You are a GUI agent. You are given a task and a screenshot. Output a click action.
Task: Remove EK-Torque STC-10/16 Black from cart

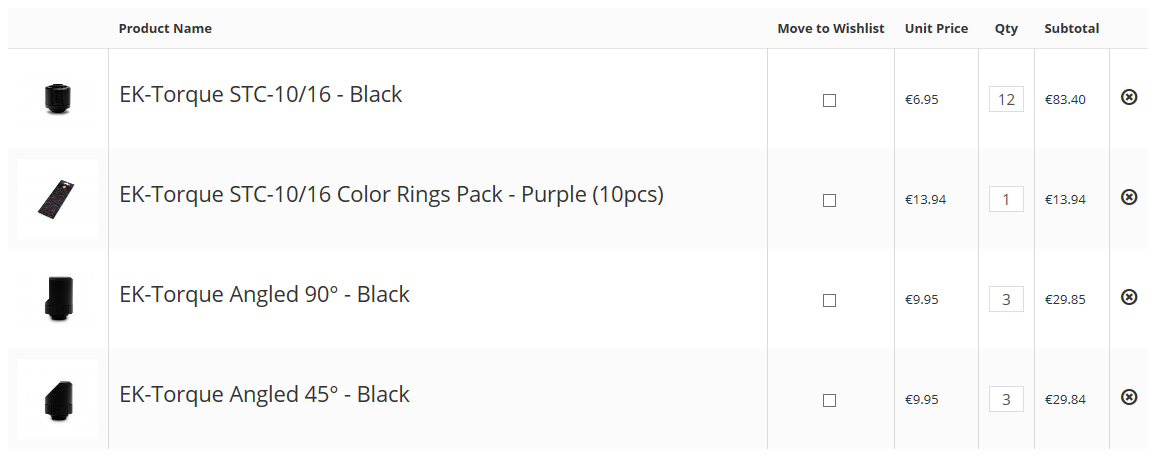tap(1129, 97)
